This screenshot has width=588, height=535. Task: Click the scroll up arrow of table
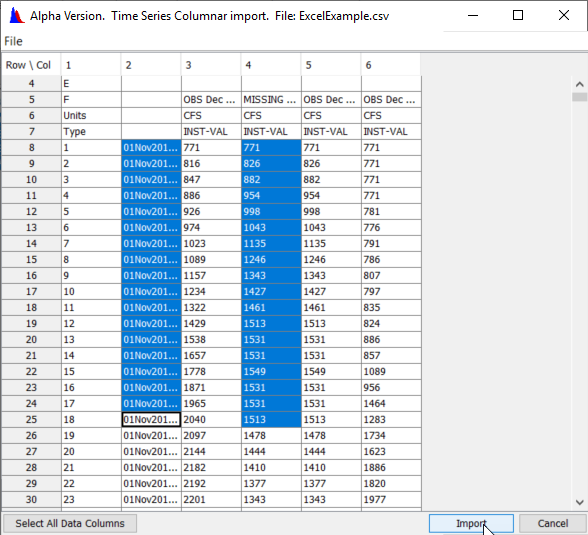pyautogui.click(x=579, y=84)
